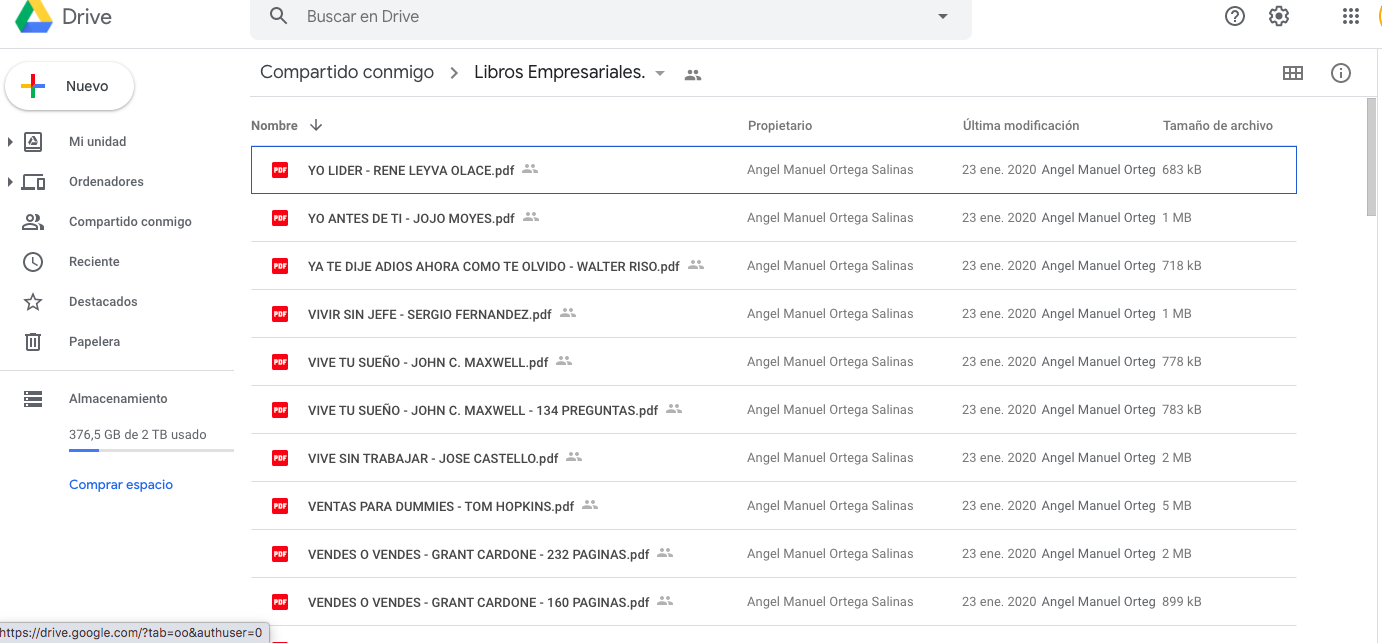Click the Compartido conmigo people icon
The width and height of the screenshot is (1382, 643).
click(x=33, y=222)
